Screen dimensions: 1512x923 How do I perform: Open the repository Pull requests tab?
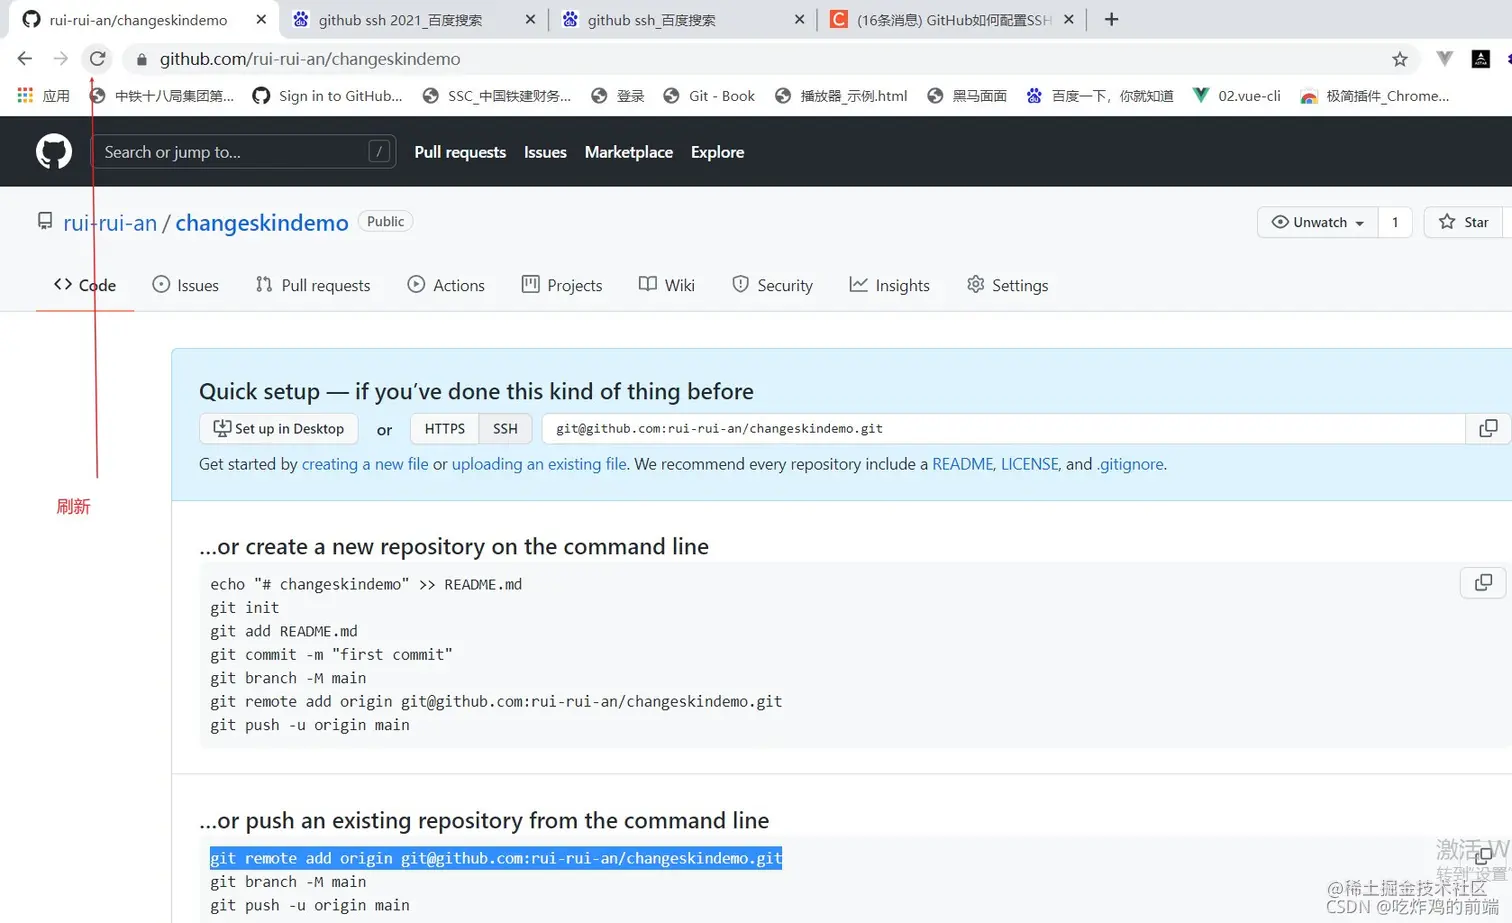313,285
